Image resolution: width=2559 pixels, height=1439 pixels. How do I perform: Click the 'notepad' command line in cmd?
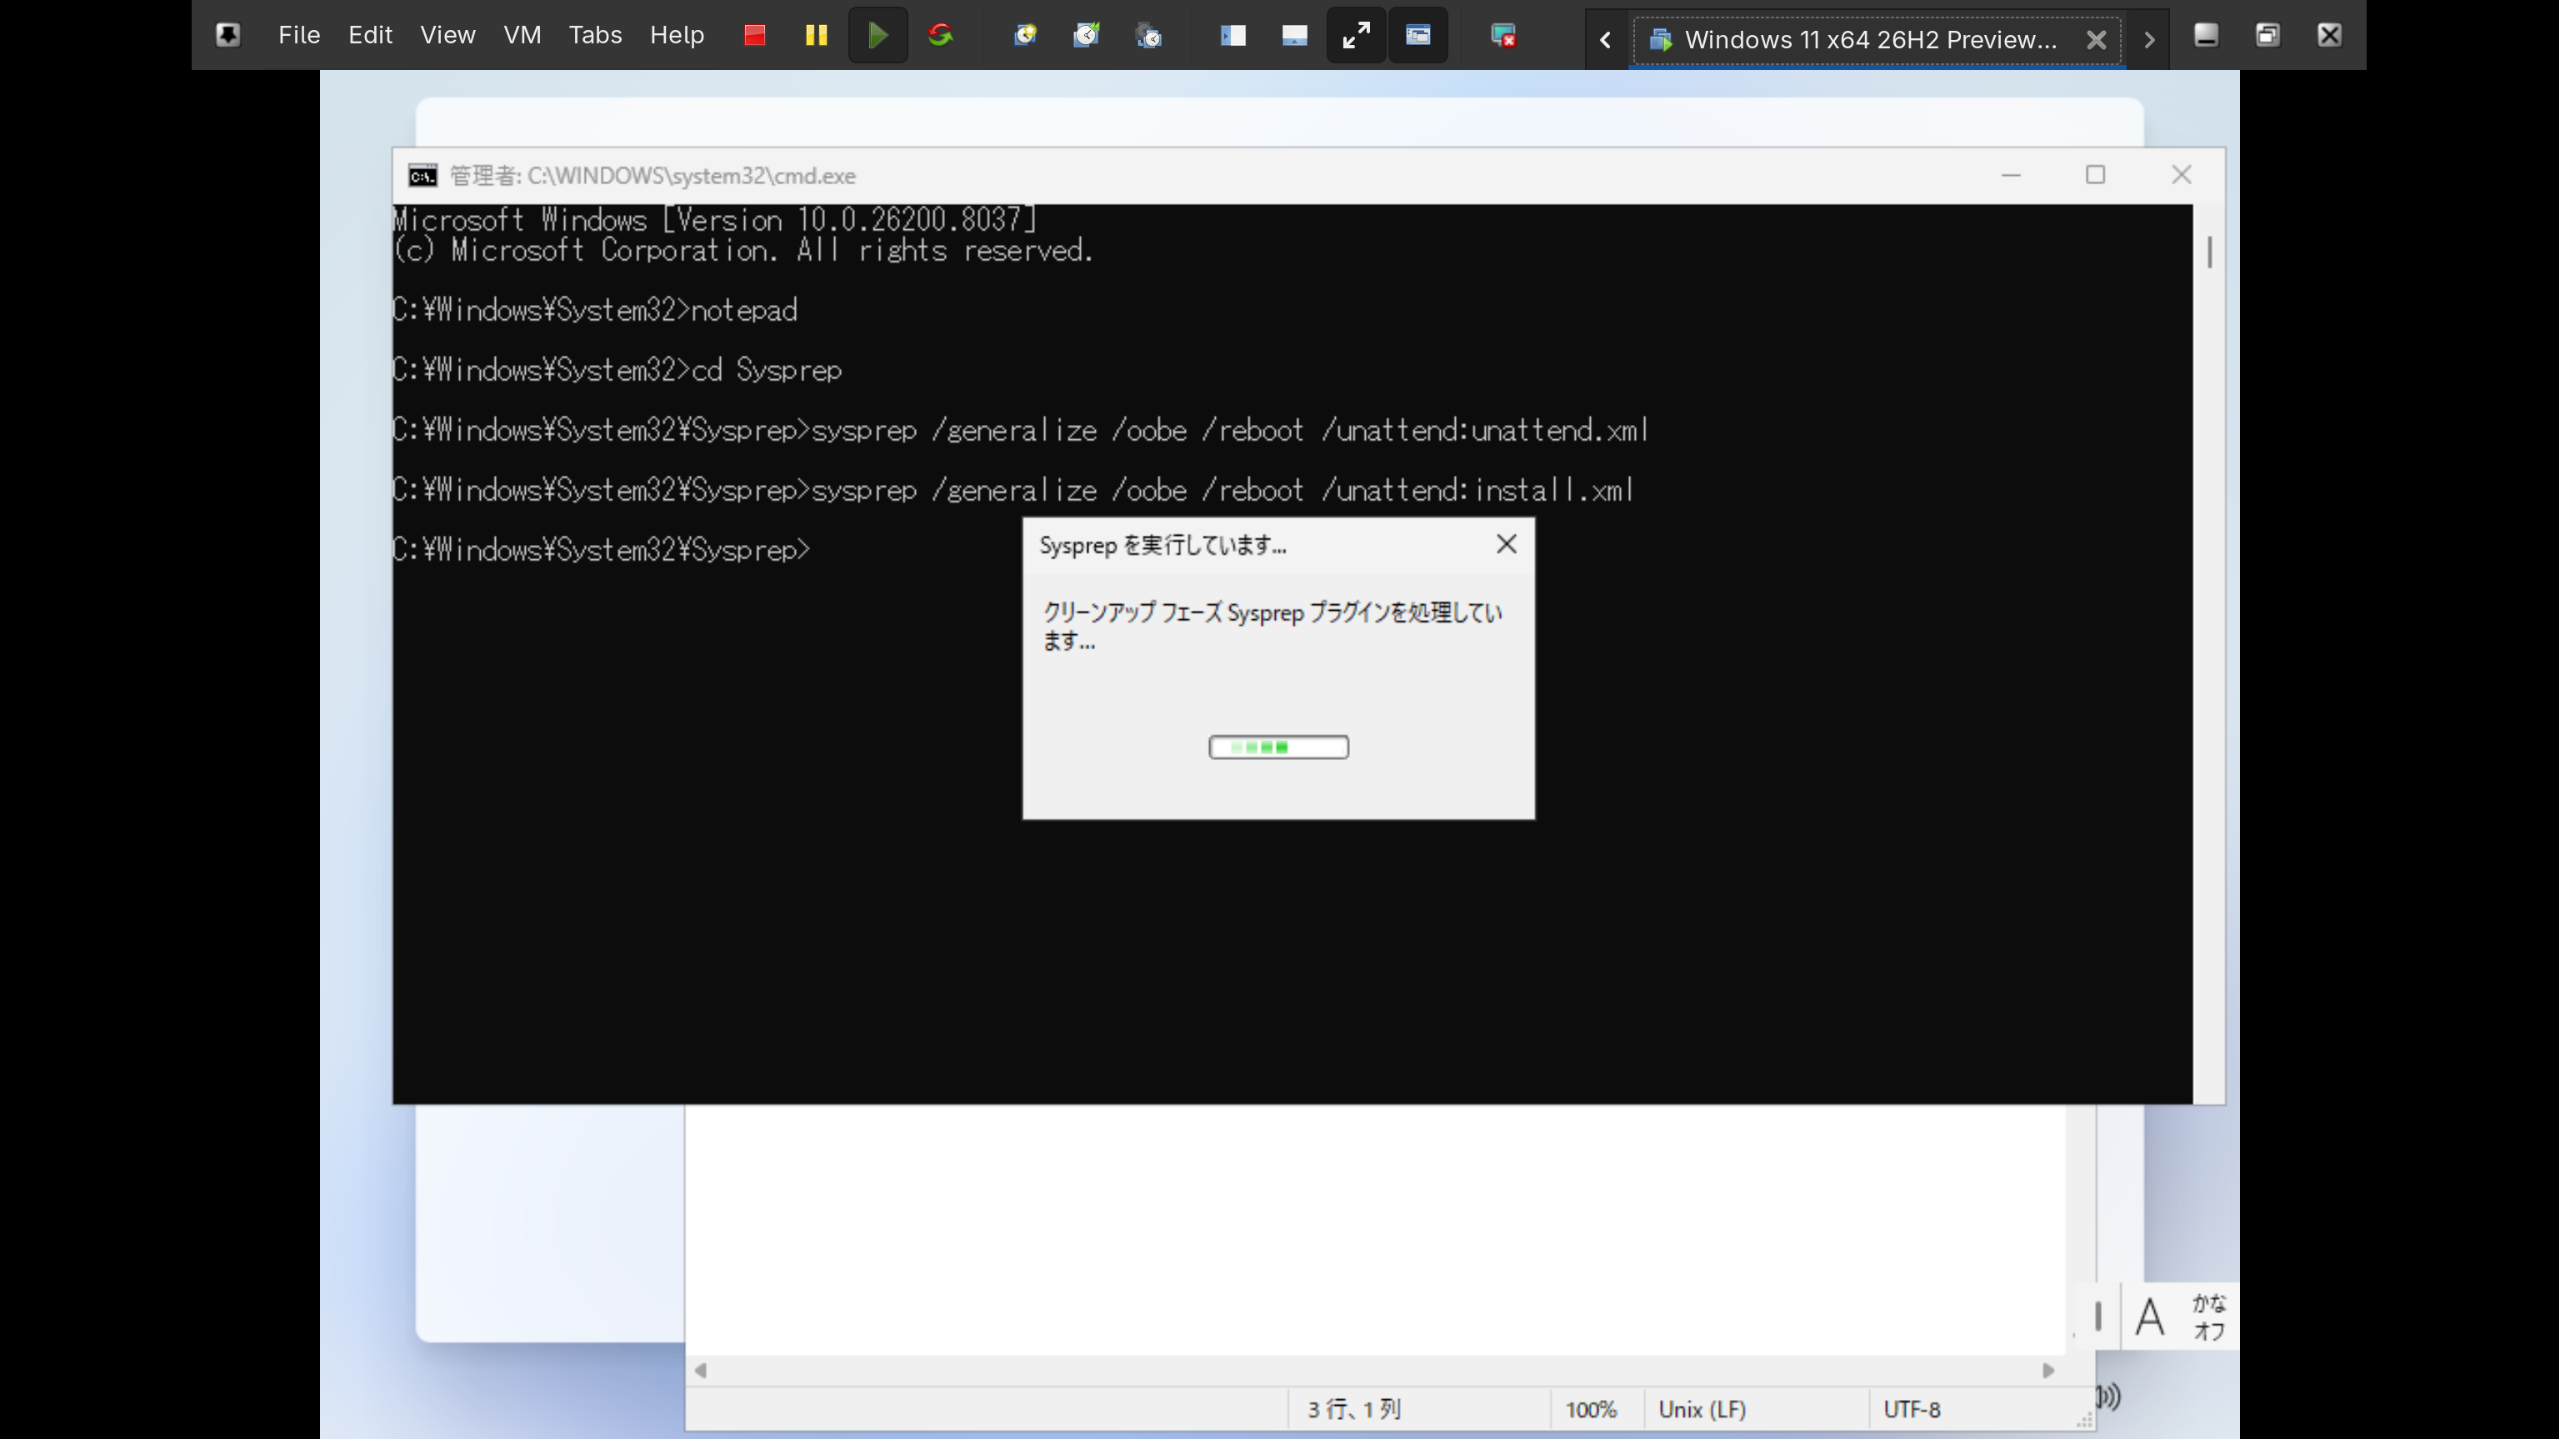point(595,310)
